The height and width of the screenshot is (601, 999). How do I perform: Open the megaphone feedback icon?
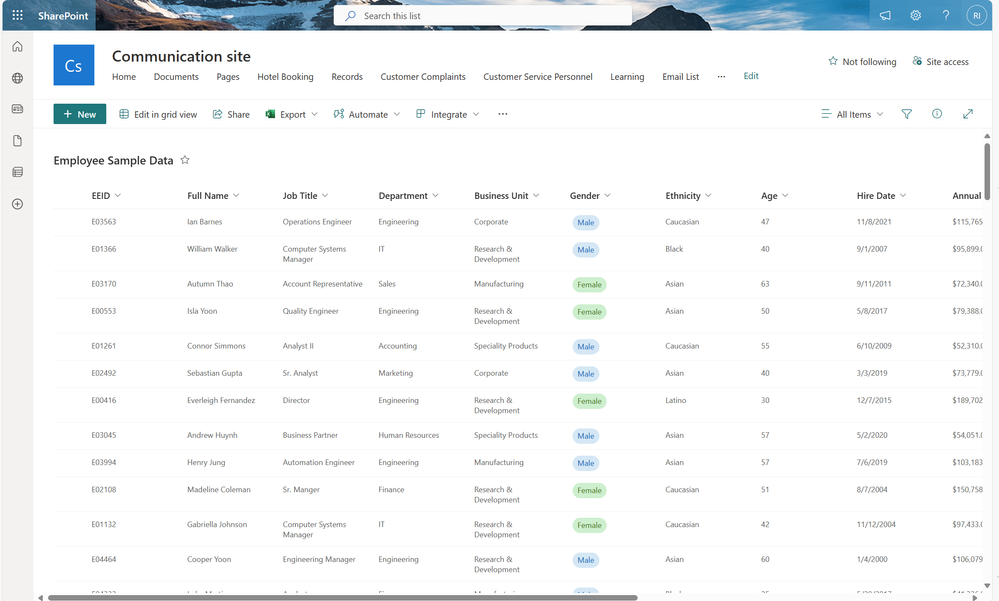coord(885,15)
